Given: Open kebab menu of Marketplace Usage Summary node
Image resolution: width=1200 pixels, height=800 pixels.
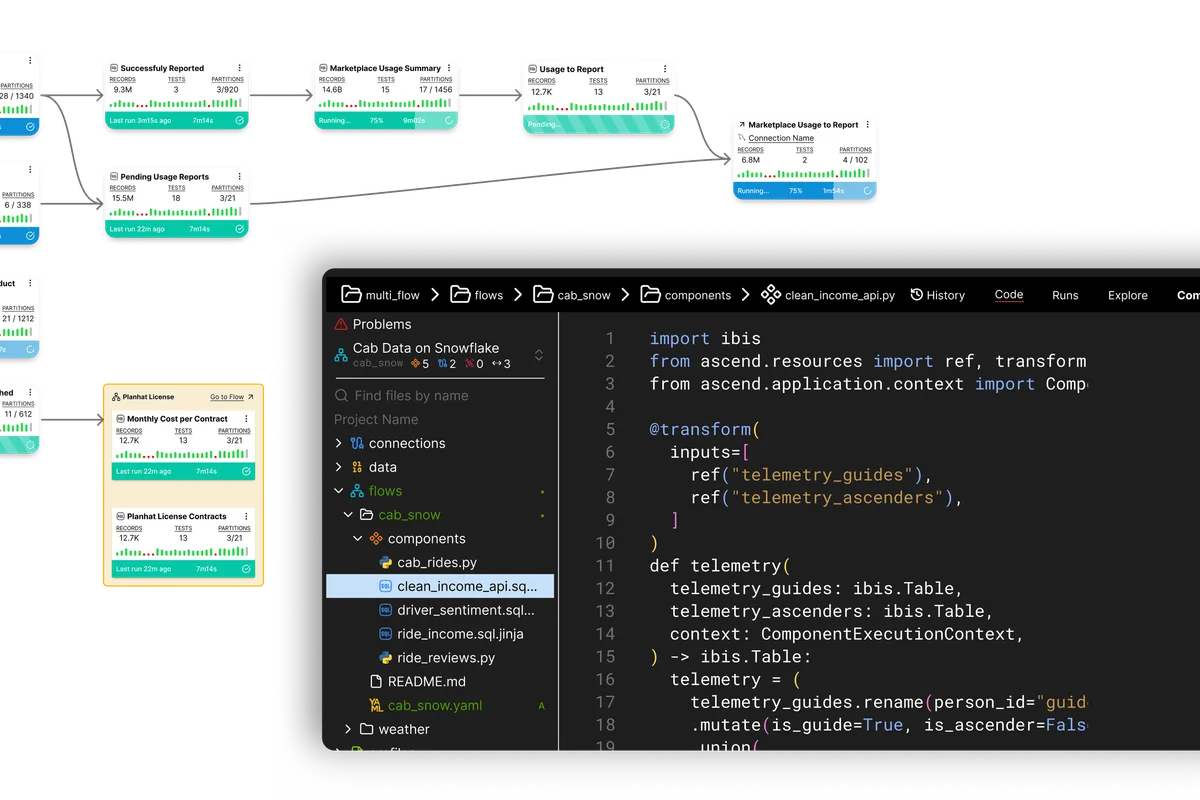Looking at the screenshot, I should click(x=449, y=68).
